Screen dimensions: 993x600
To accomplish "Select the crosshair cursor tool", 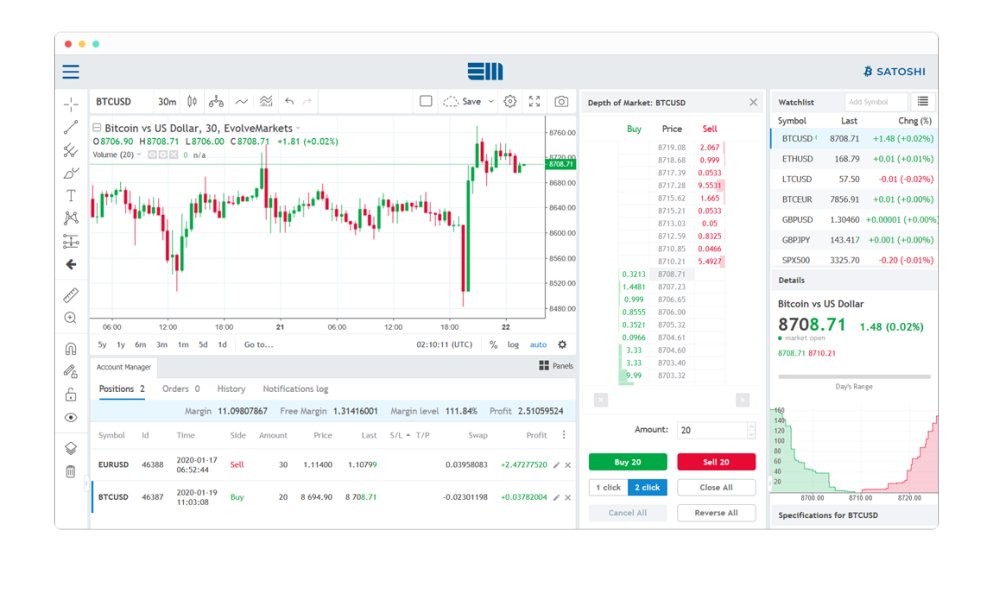I will point(71,104).
